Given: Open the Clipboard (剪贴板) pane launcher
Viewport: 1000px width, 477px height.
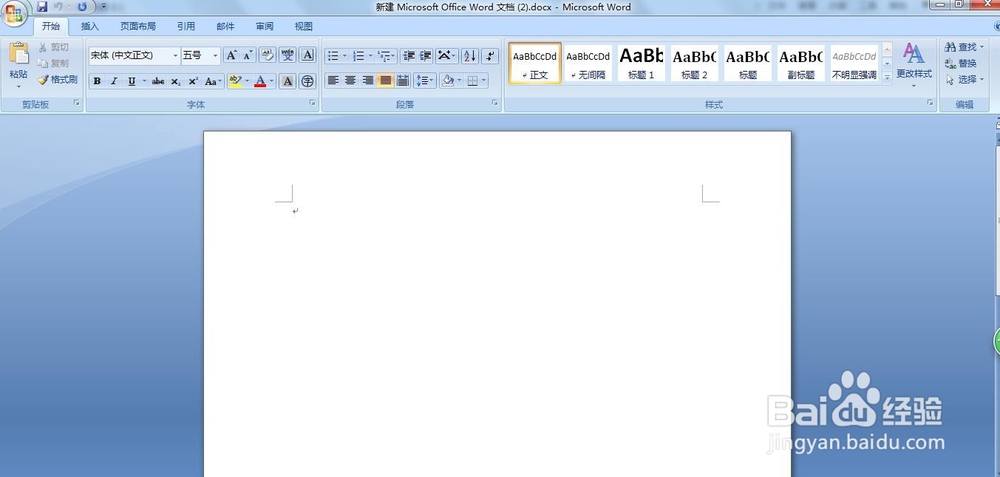Looking at the screenshot, I should point(77,102).
